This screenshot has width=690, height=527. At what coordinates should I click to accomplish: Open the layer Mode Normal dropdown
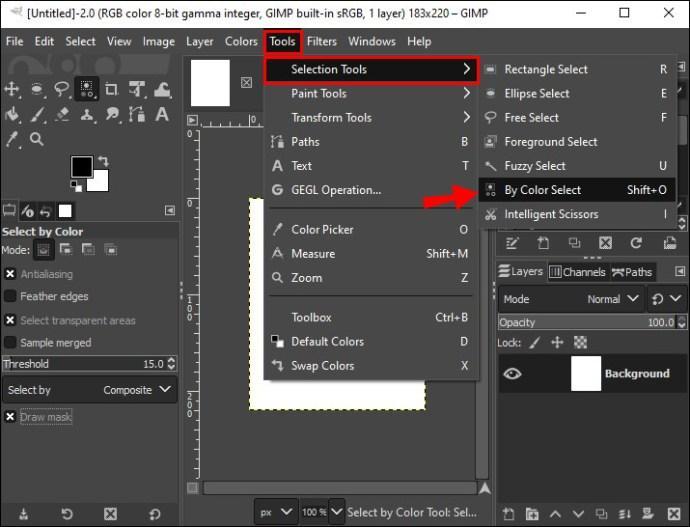(571, 299)
